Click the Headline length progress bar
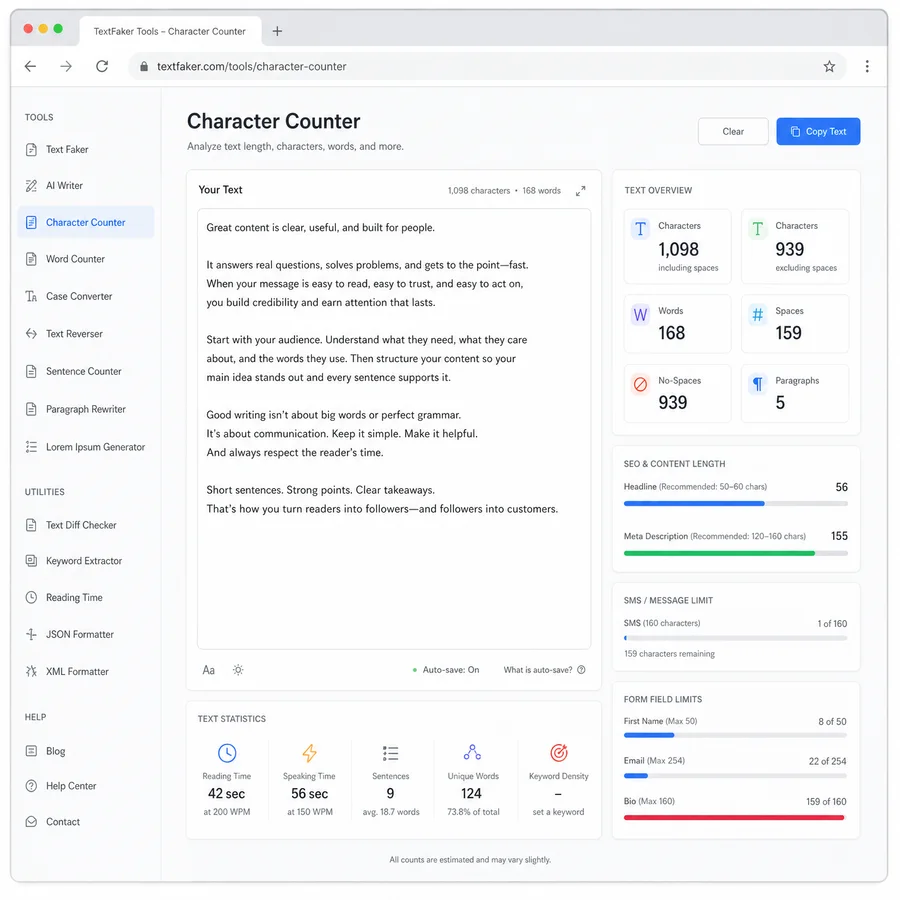This screenshot has height=900, width=900. point(735,503)
